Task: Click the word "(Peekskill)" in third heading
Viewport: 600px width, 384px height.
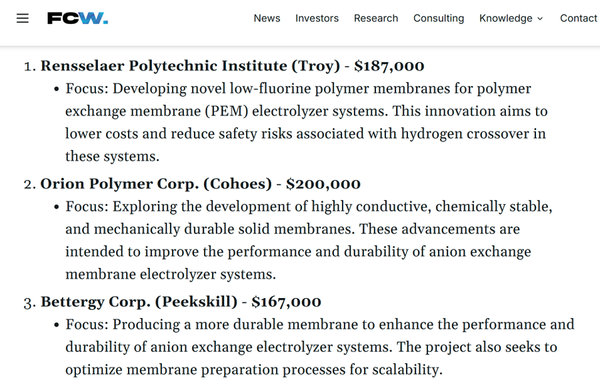Action: click(x=196, y=302)
